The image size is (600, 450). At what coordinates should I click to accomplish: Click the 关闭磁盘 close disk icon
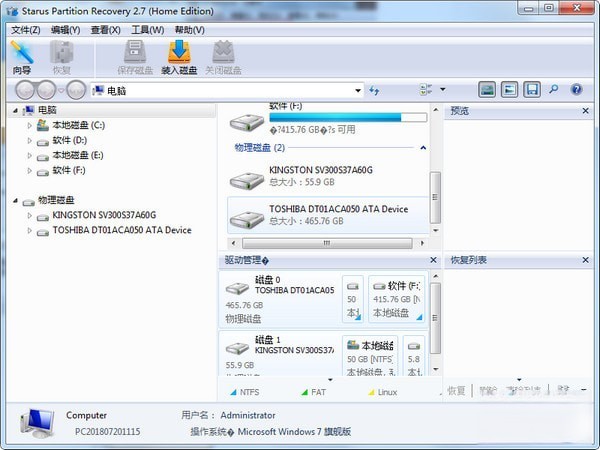pyautogui.click(x=222, y=57)
